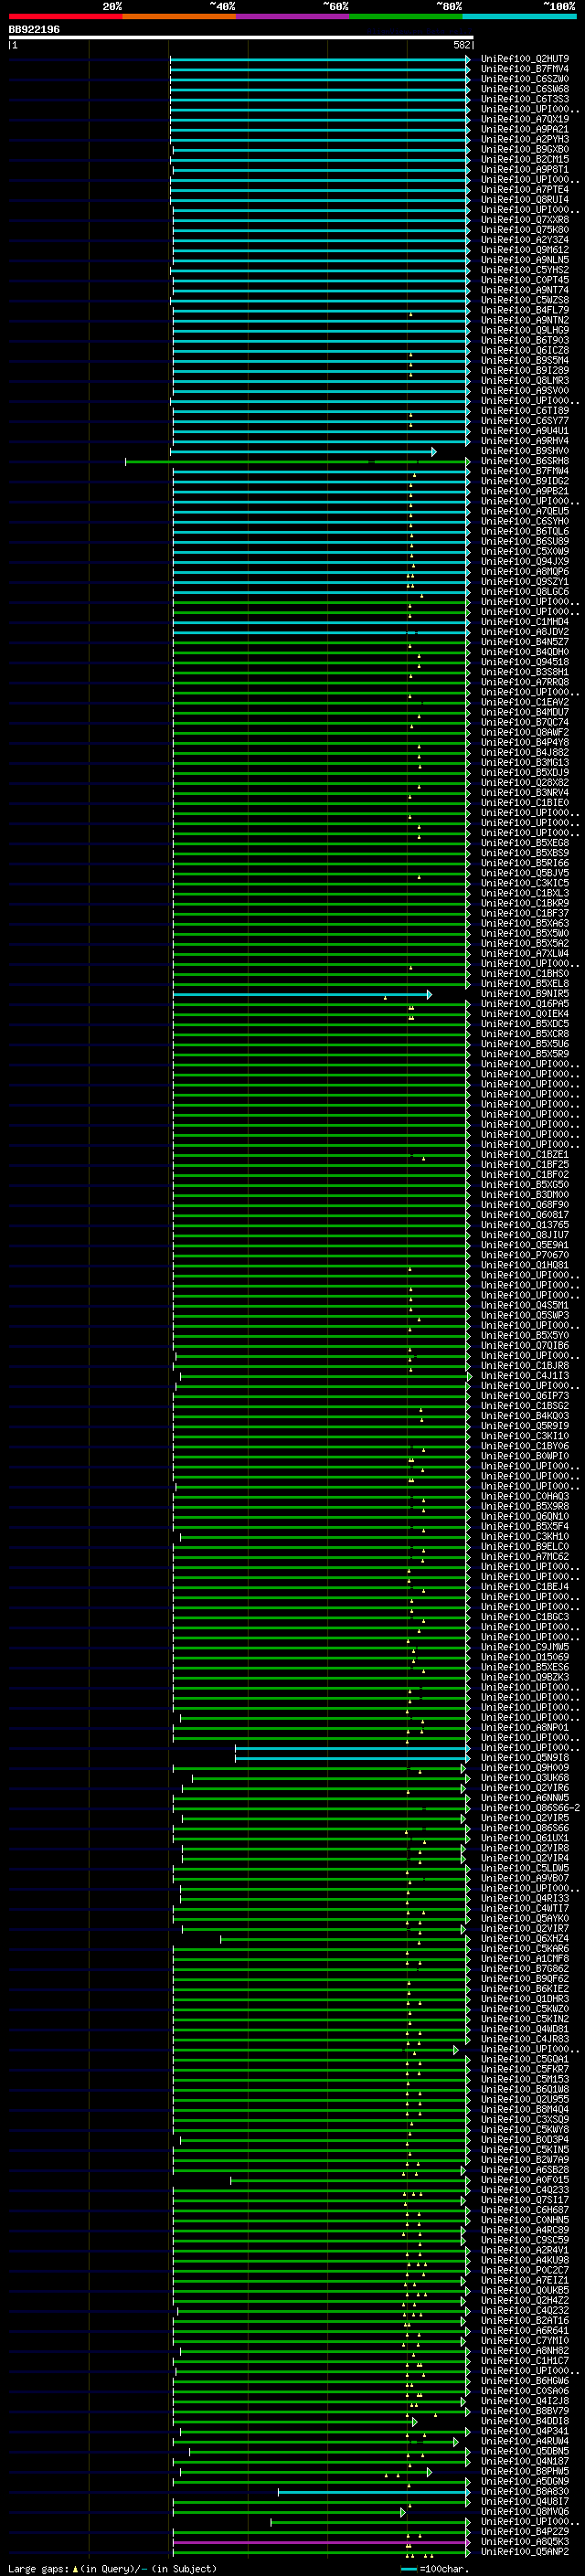585x2576 pixels.
Task: Click the alignment bar for UniRef100_Q2MUT9
Action: 320,59
